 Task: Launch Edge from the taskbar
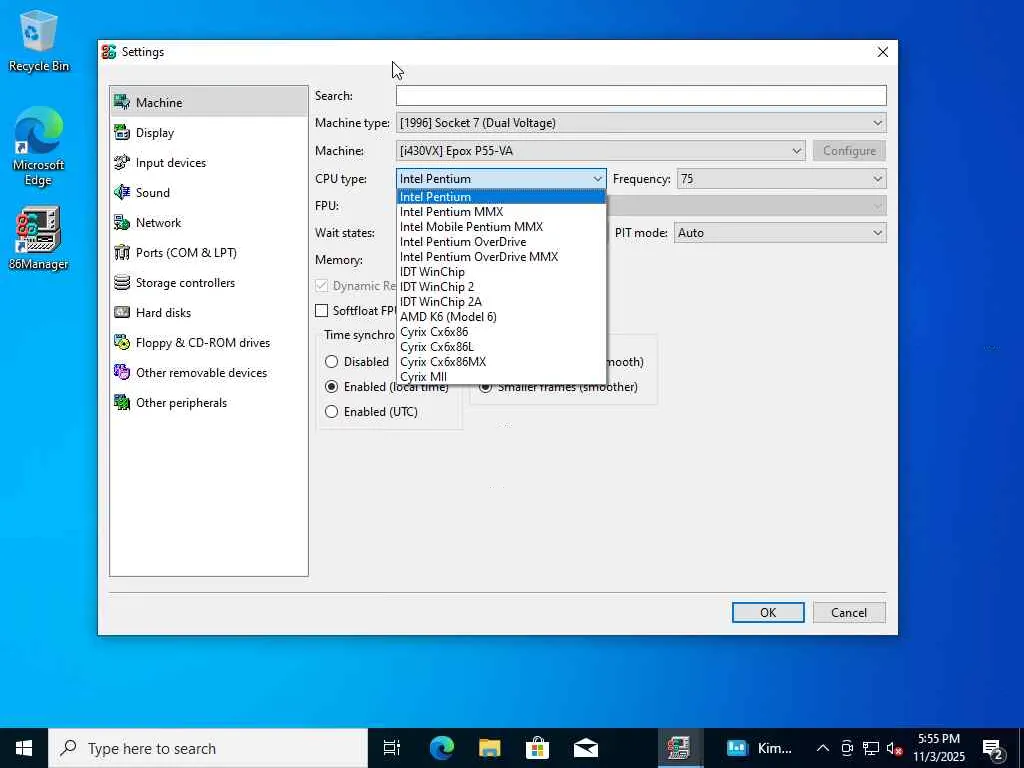pyautogui.click(x=441, y=748)
